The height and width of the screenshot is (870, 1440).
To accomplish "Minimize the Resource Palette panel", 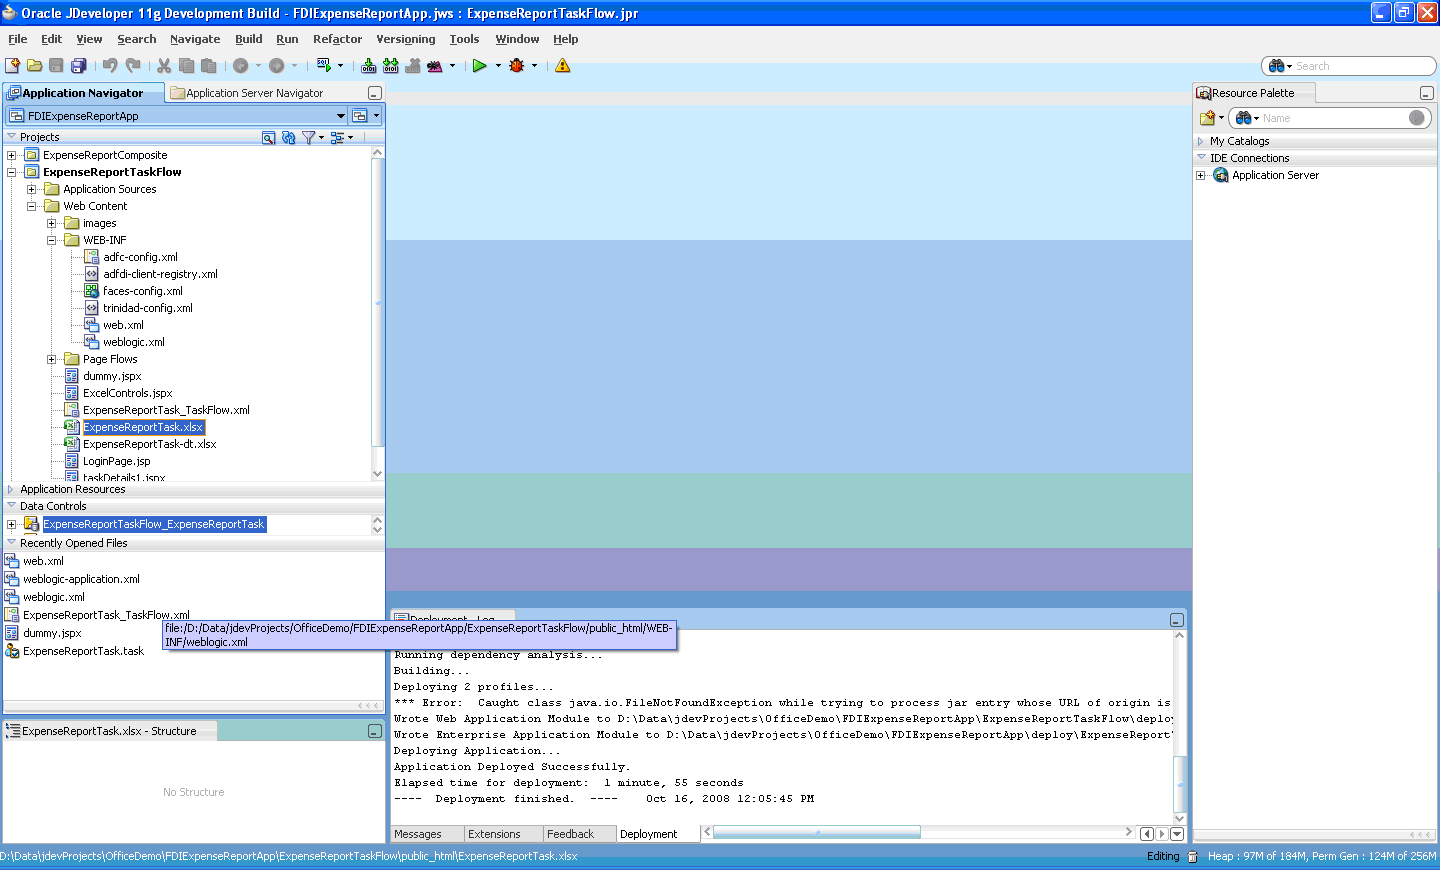I will (x=1427, y=93).
